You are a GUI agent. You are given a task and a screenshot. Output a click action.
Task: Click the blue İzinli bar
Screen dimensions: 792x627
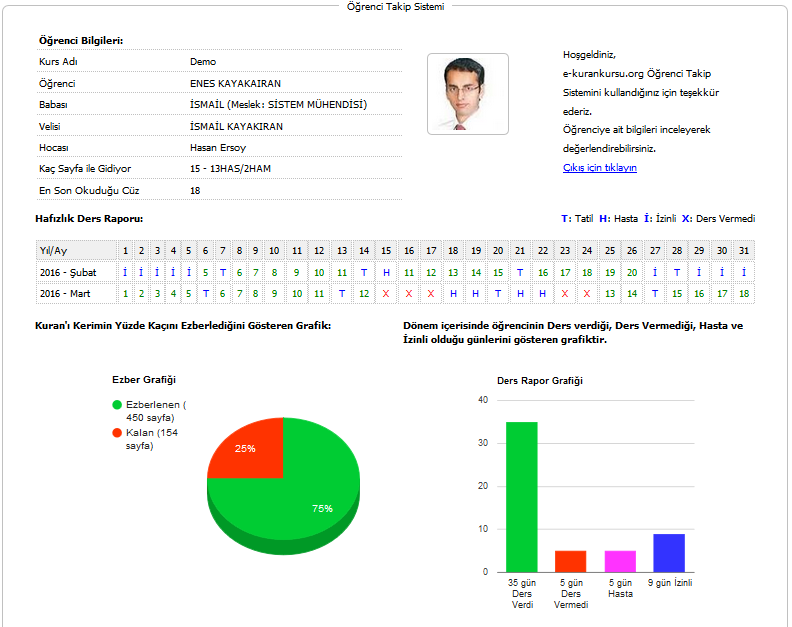(x=669, y=552)
